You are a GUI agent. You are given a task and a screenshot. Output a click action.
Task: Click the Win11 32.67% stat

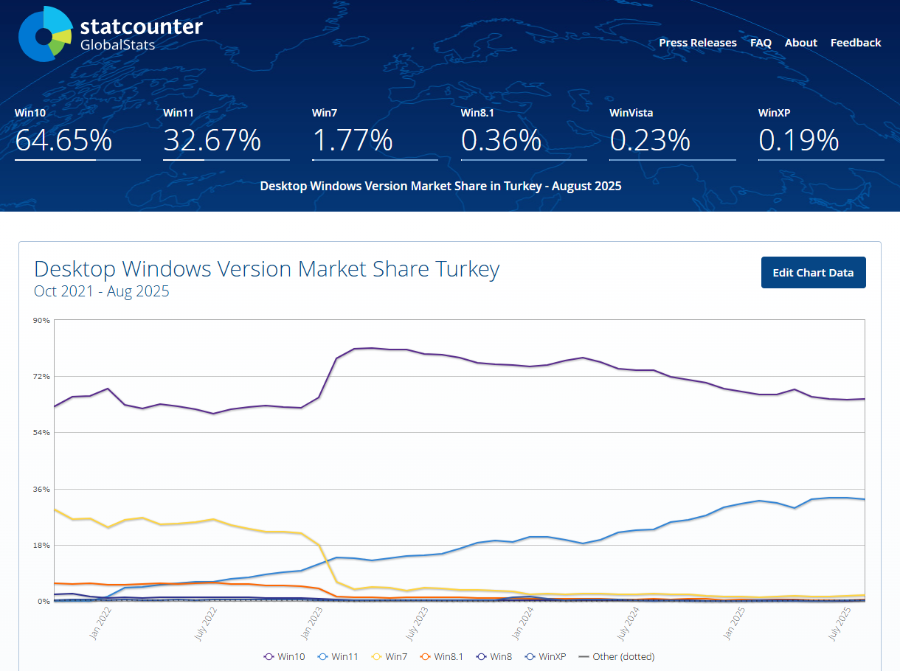click(x=226, y=134)
